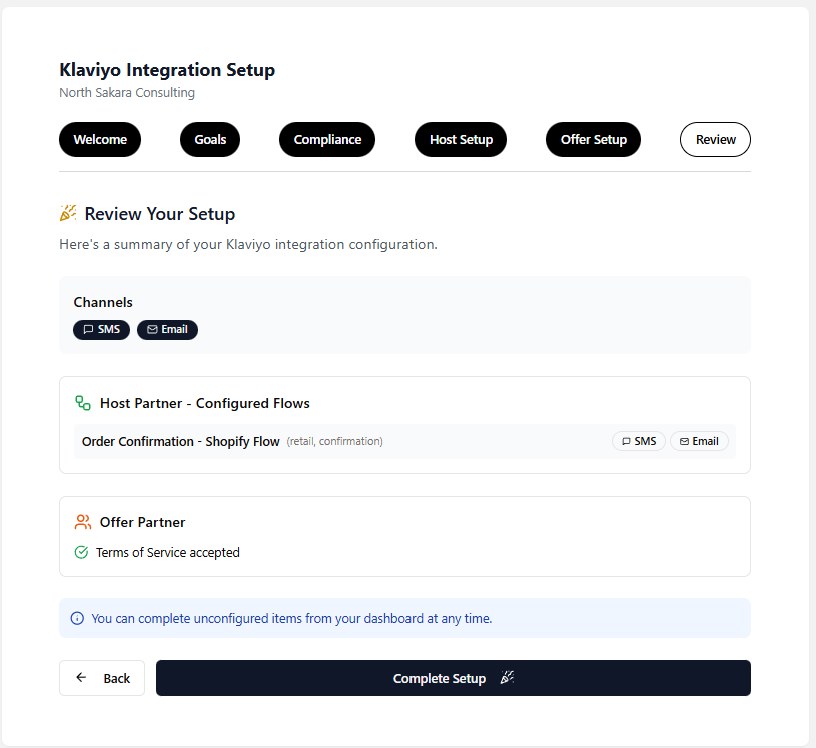Screen dimensions: 816x748
Task: Go to the Welcome step
Action: pos(100,140)
